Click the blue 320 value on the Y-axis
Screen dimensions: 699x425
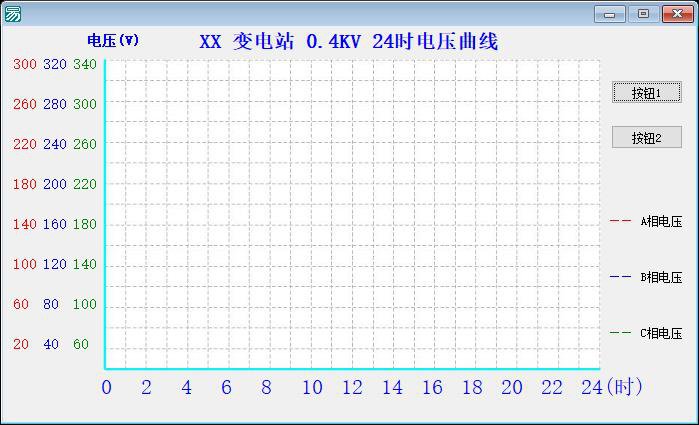pos(54,64)
